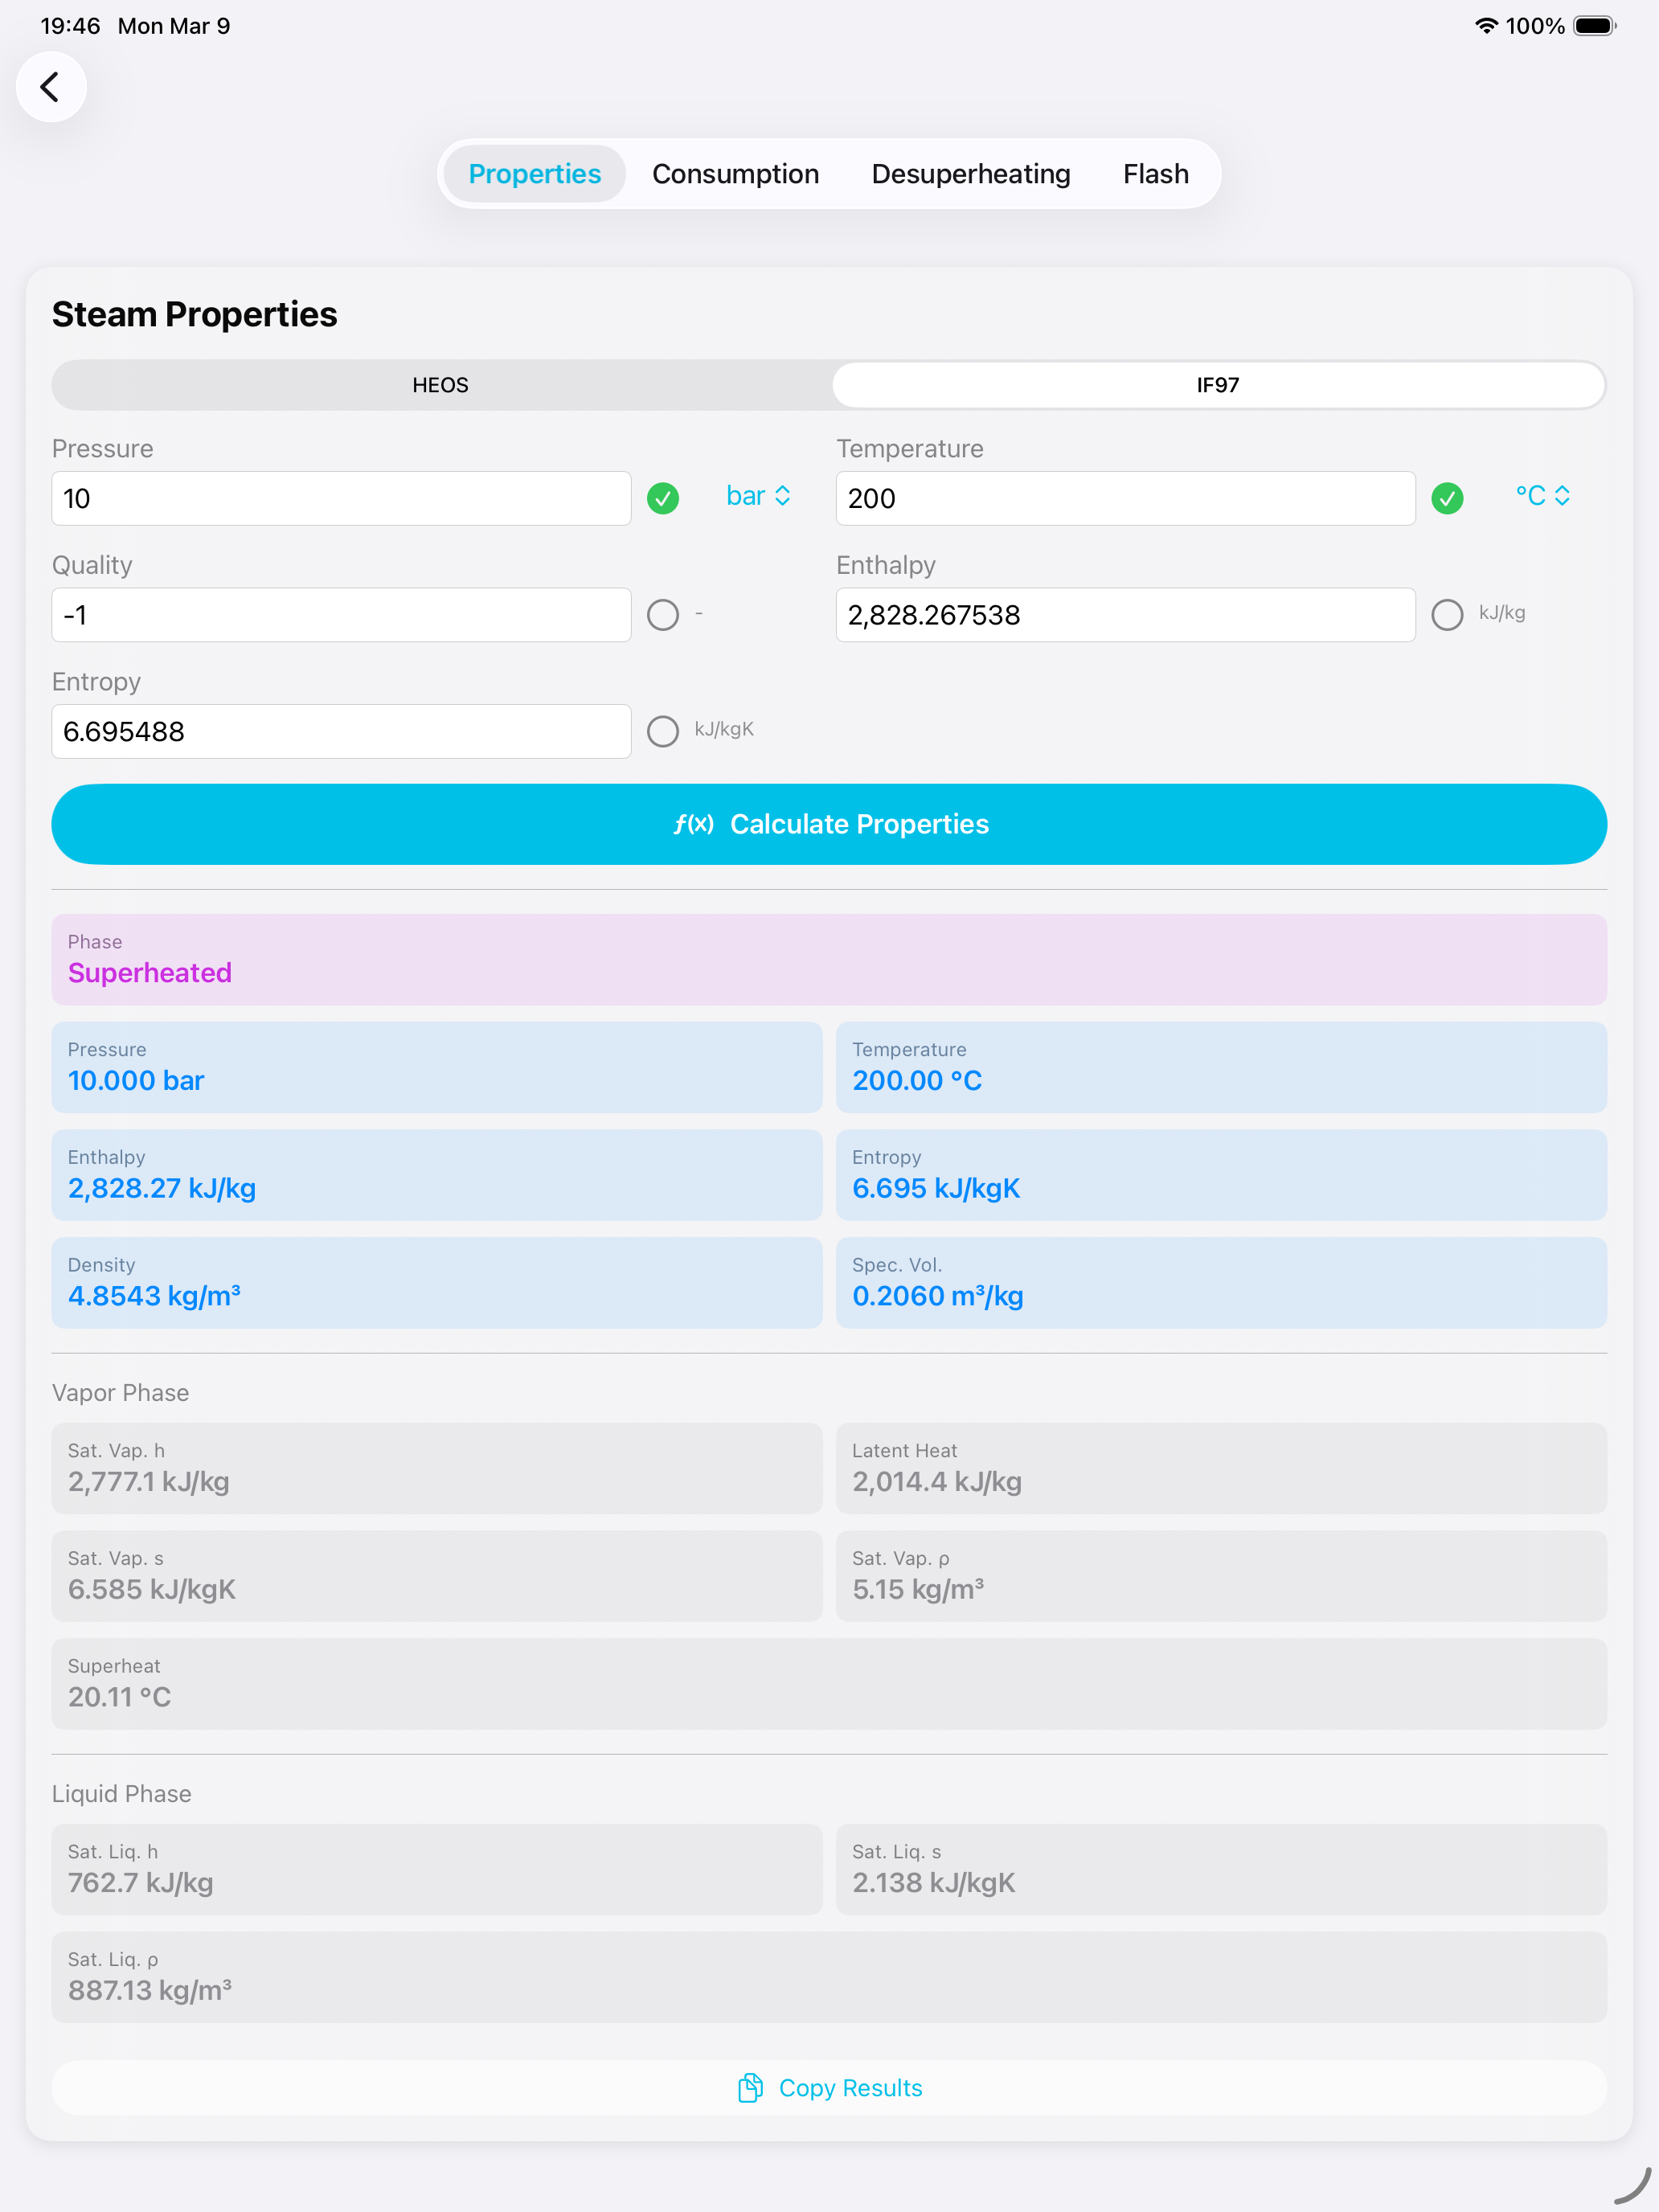1659x2212 pixels.
Task: Deselect the green Pressure checkmark
Action: click(663, 498)
